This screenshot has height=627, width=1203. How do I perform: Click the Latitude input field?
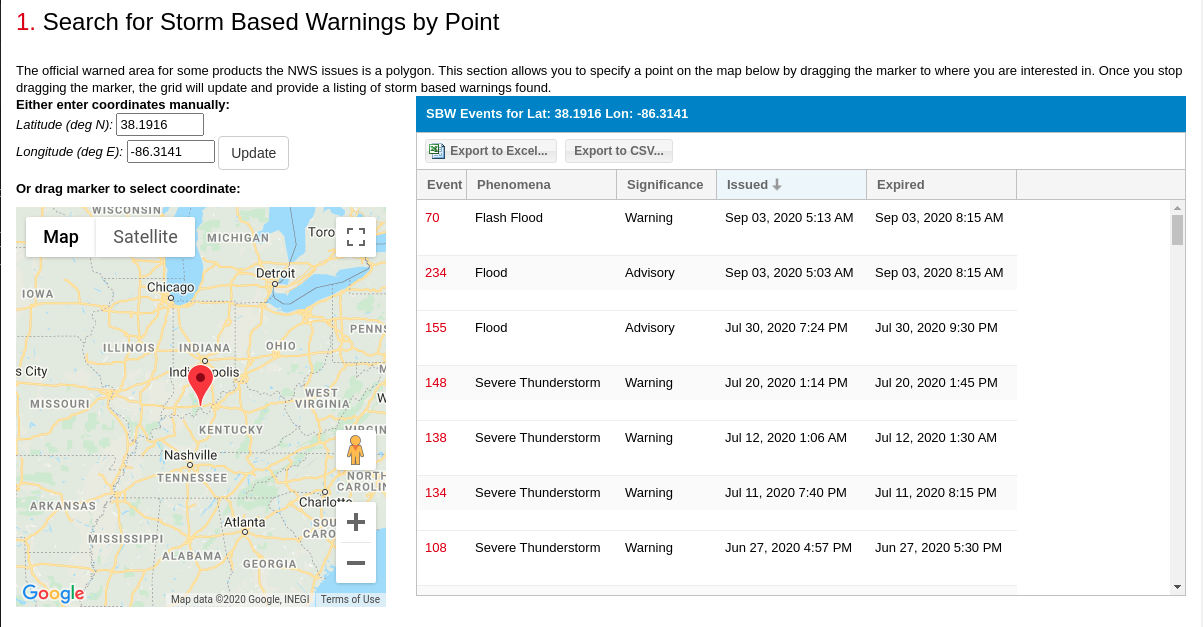coord(160,125)
